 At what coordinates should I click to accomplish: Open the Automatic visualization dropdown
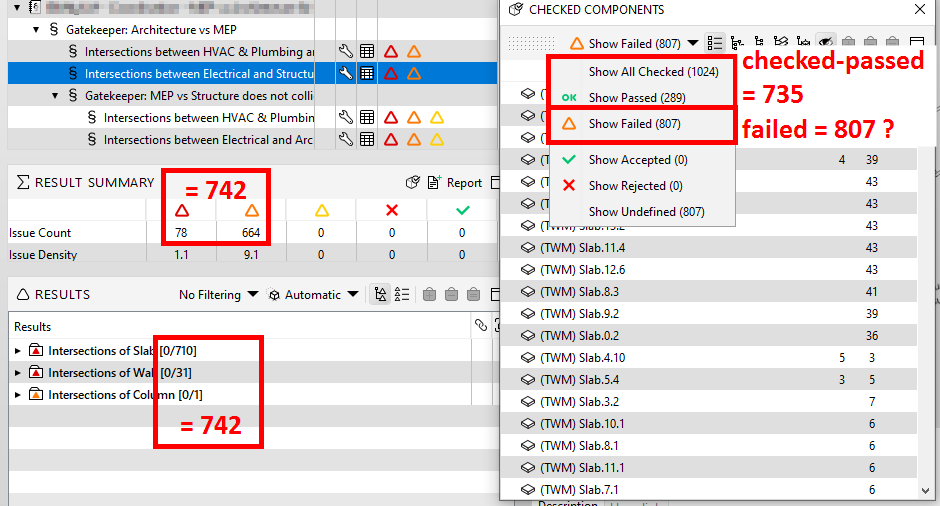click(x=313, y=295)
